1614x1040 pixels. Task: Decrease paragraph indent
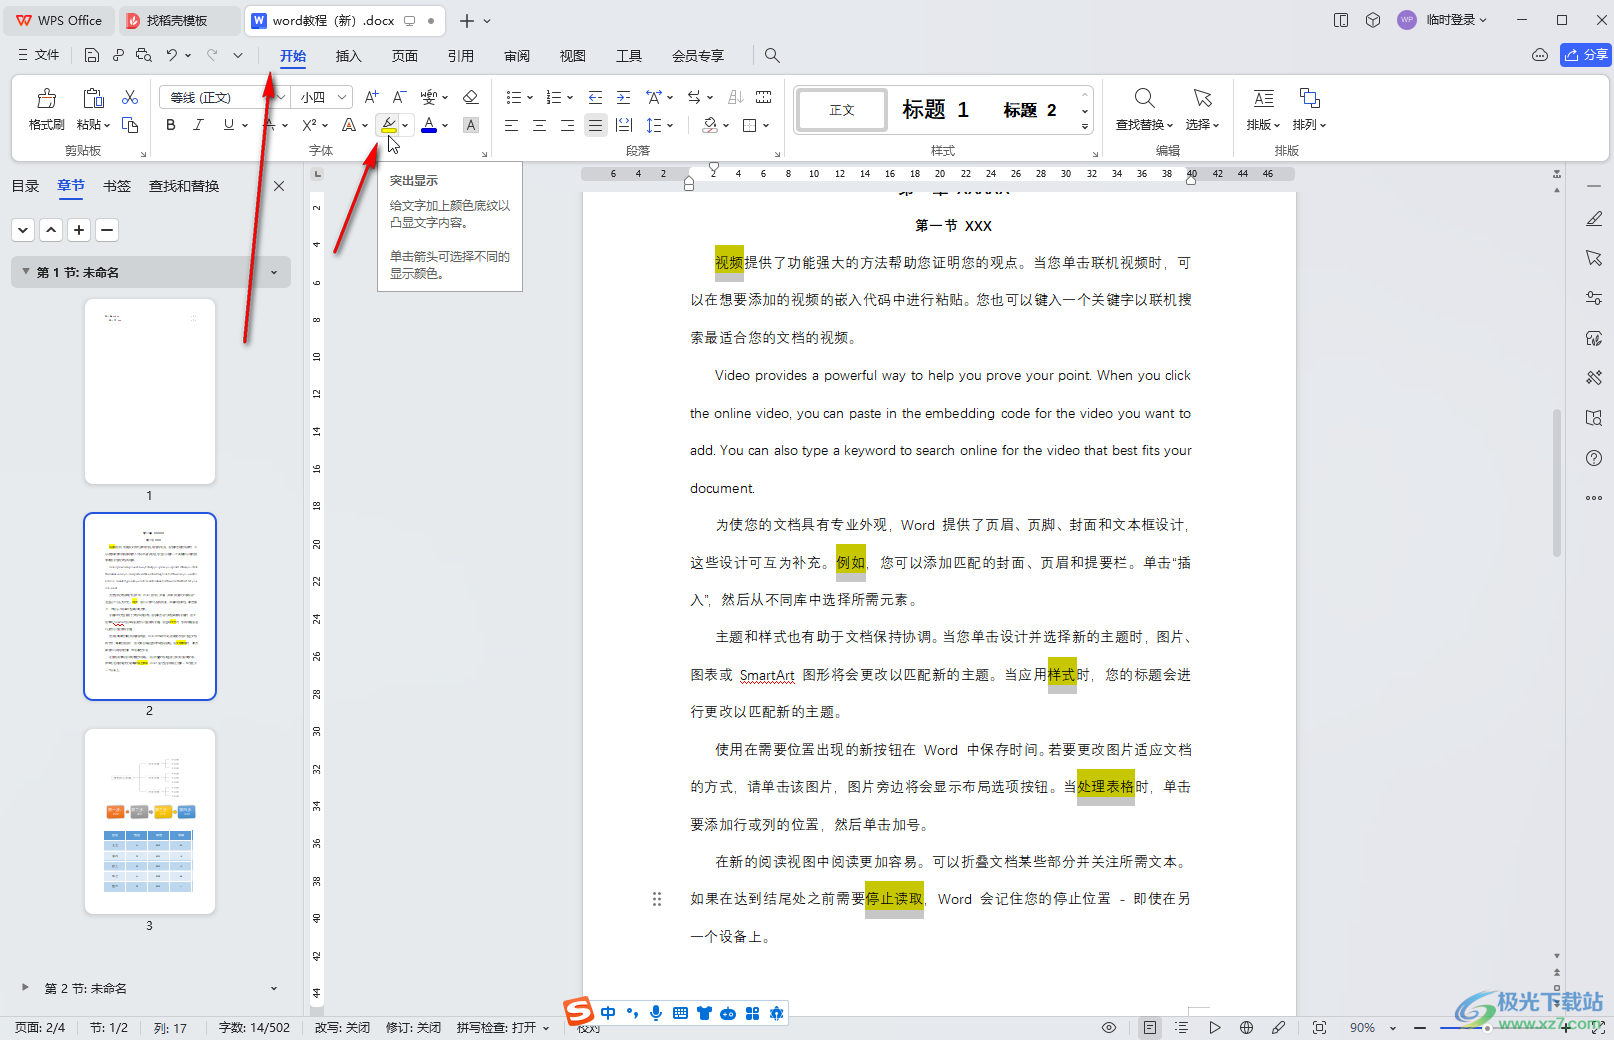(x=595, y=97)
